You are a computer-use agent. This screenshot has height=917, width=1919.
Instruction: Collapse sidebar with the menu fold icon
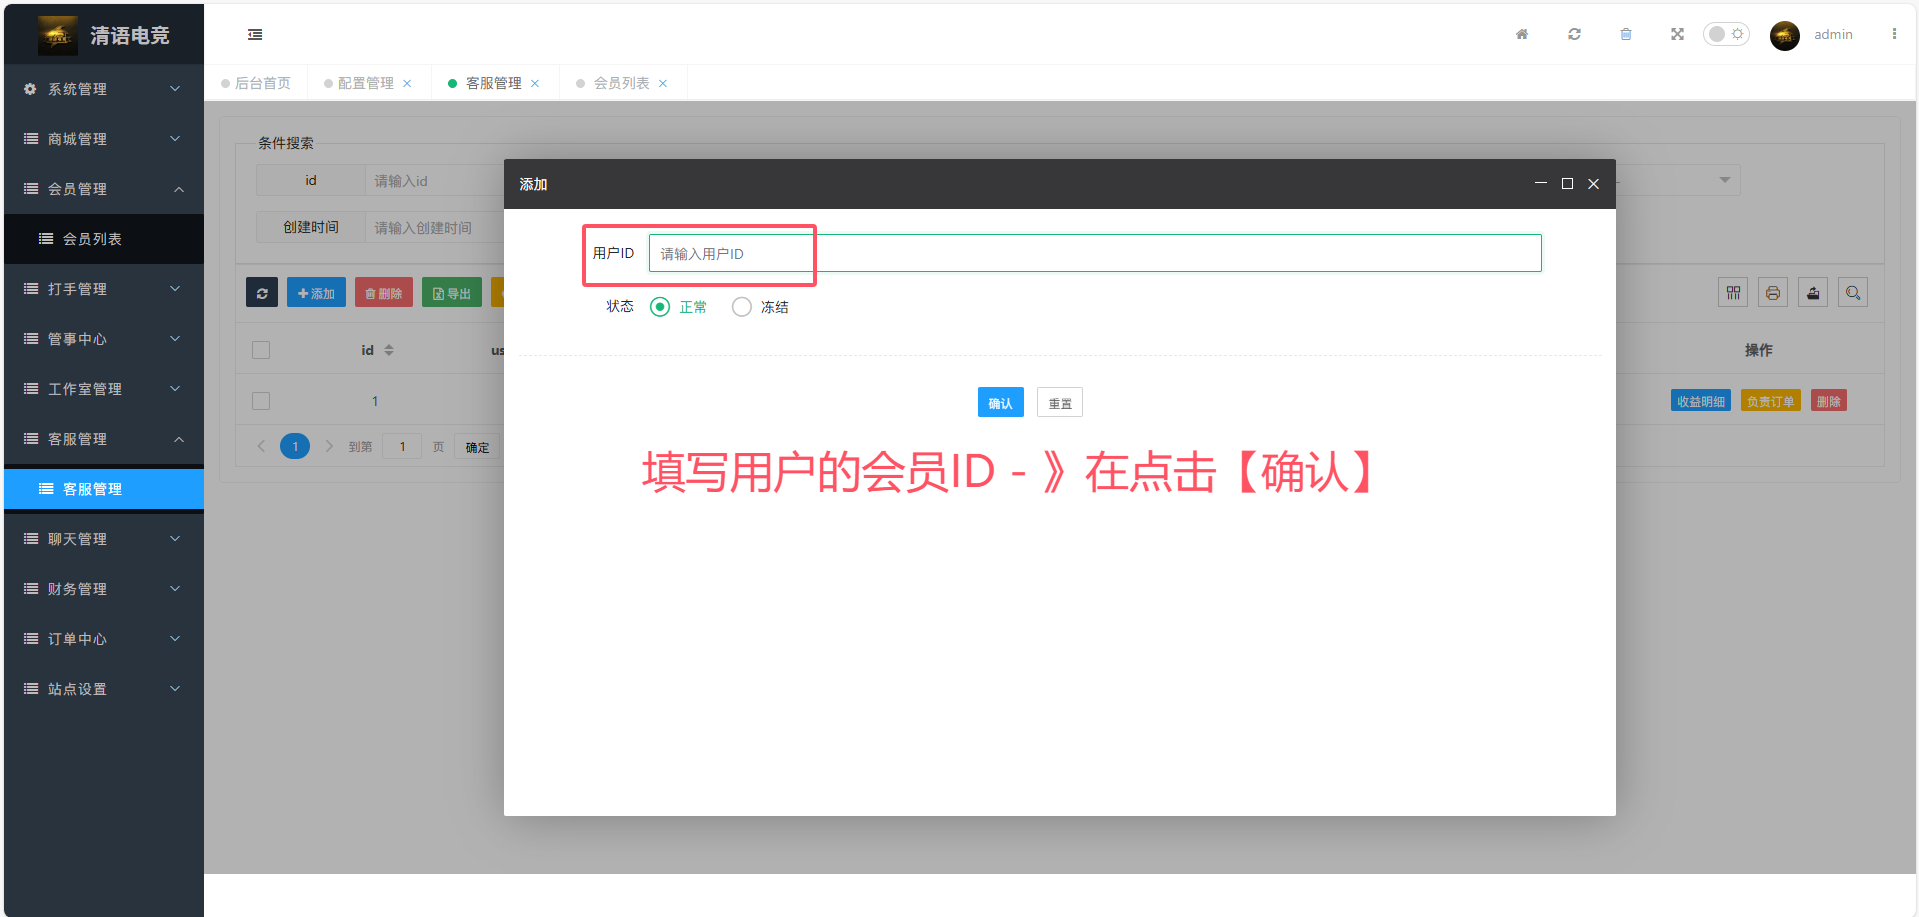click(x=255, y=34)
